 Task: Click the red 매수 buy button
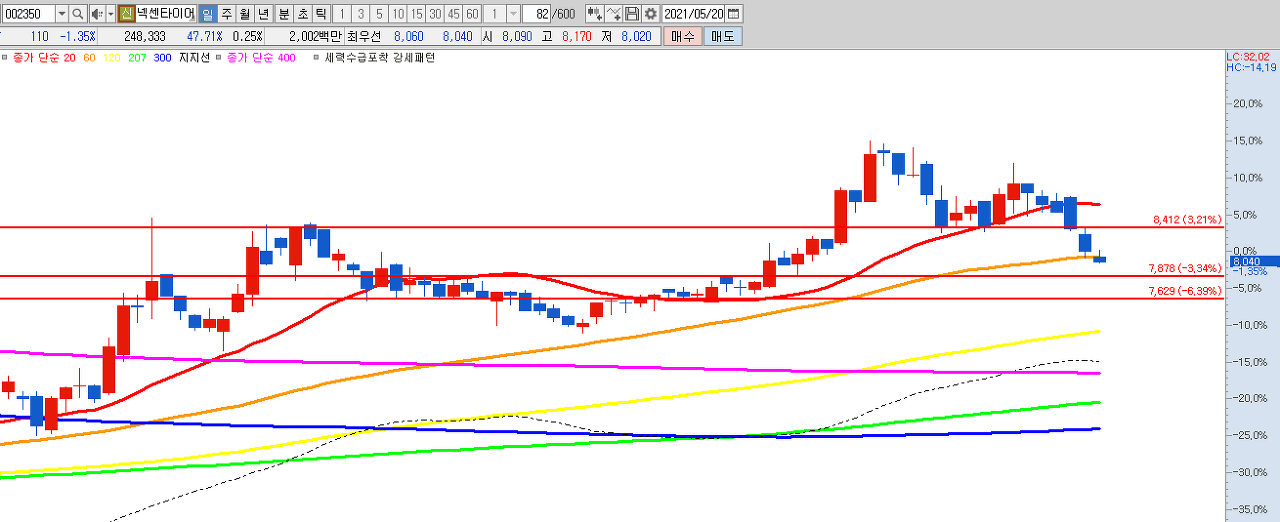[x=682, y=36]
